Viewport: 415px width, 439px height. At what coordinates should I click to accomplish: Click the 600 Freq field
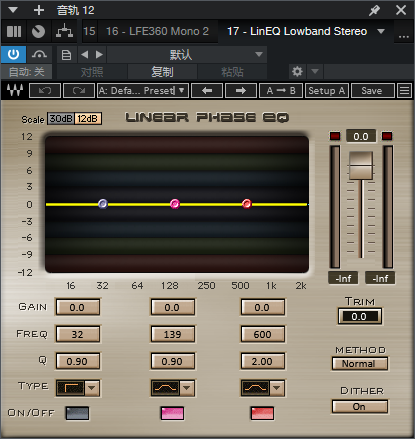[x=262, y=334]
